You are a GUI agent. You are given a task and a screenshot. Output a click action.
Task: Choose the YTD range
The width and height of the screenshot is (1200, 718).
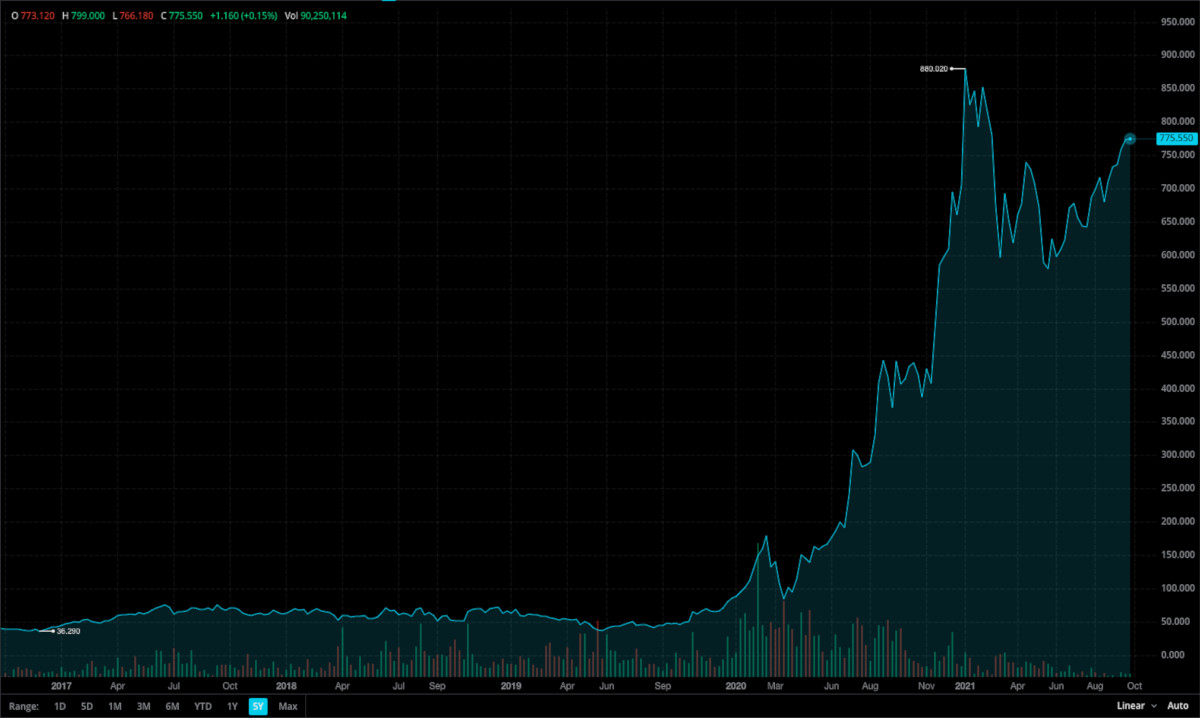point(203,707)
